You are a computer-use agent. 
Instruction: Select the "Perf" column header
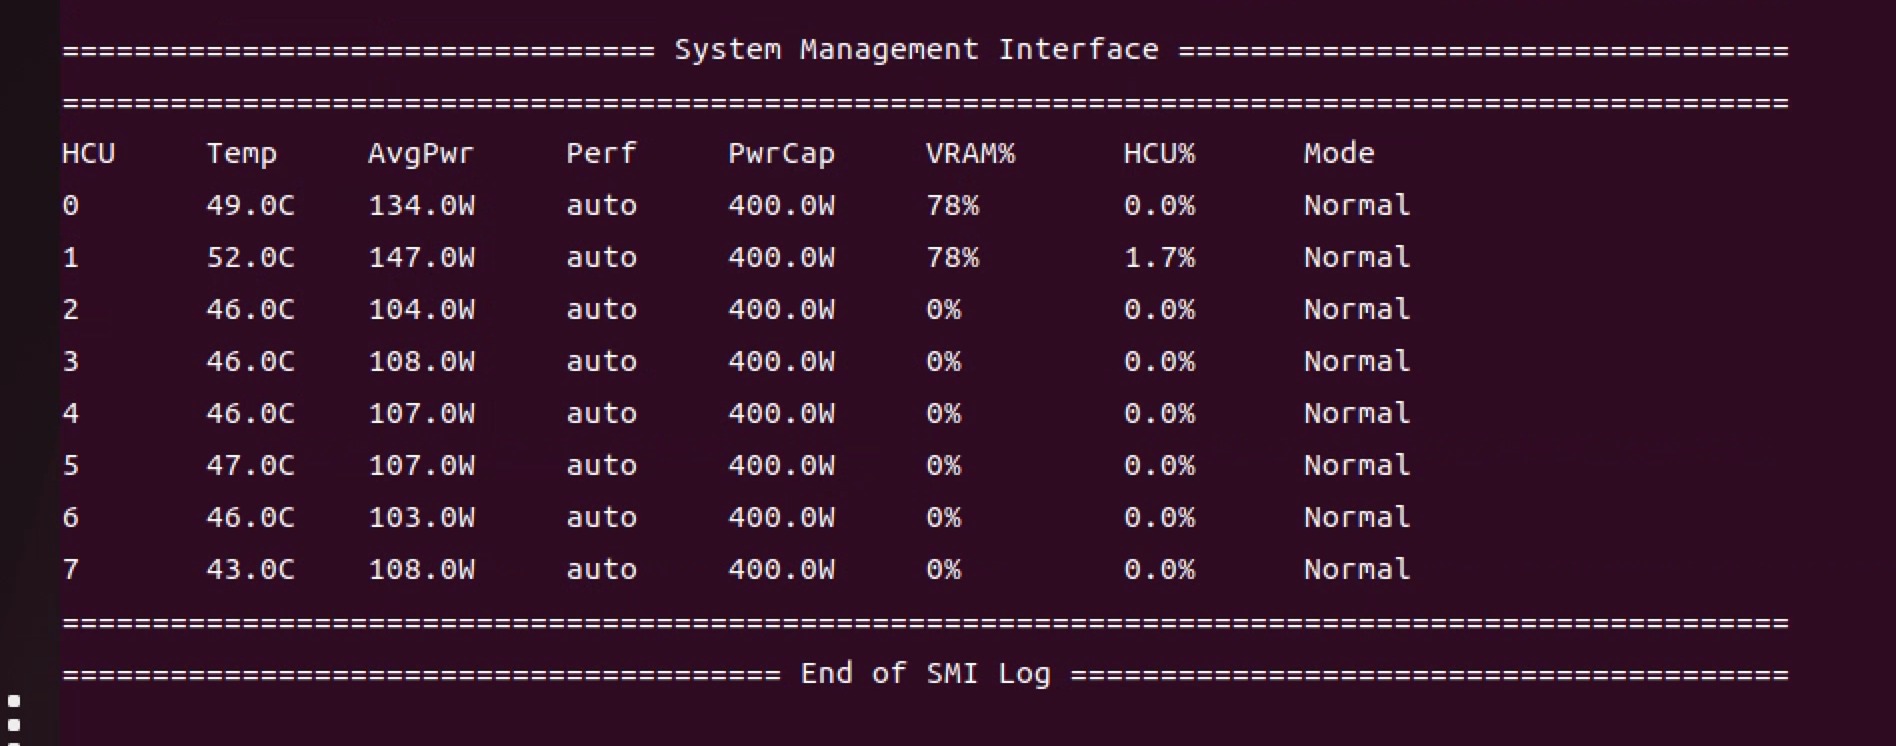[601, 153]
